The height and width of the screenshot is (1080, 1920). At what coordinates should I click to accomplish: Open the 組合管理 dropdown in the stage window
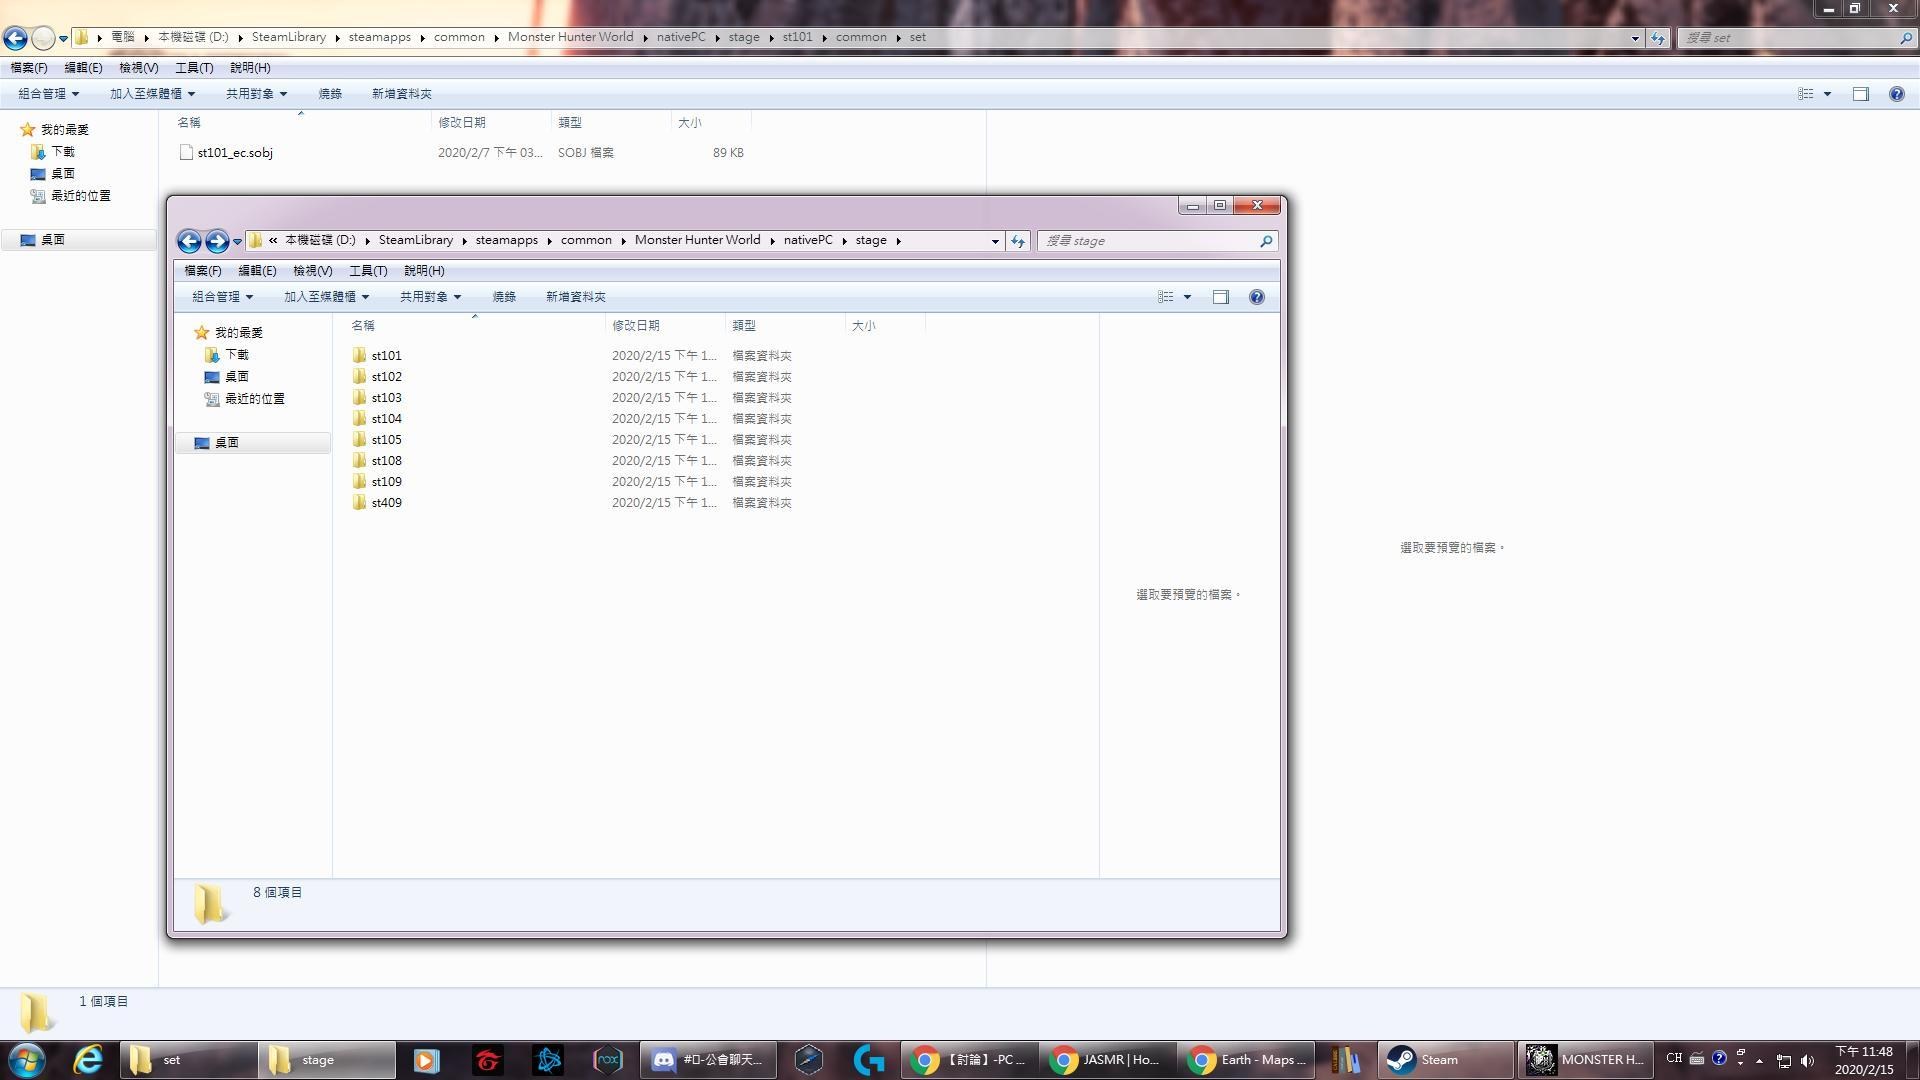[x=222, y=297]
